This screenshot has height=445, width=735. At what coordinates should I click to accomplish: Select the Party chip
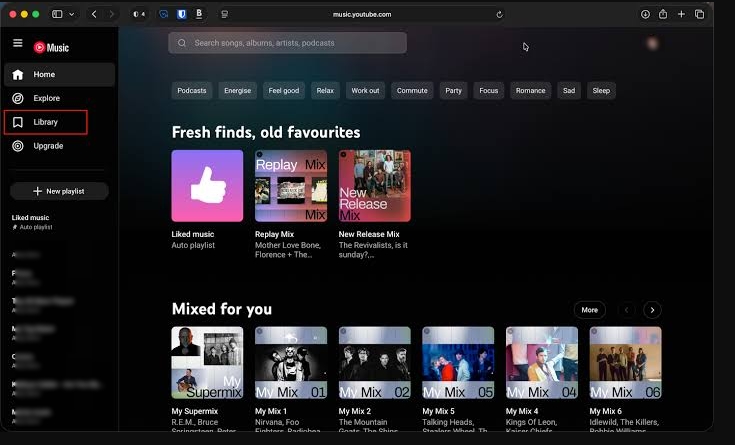[x=453, y=91]
